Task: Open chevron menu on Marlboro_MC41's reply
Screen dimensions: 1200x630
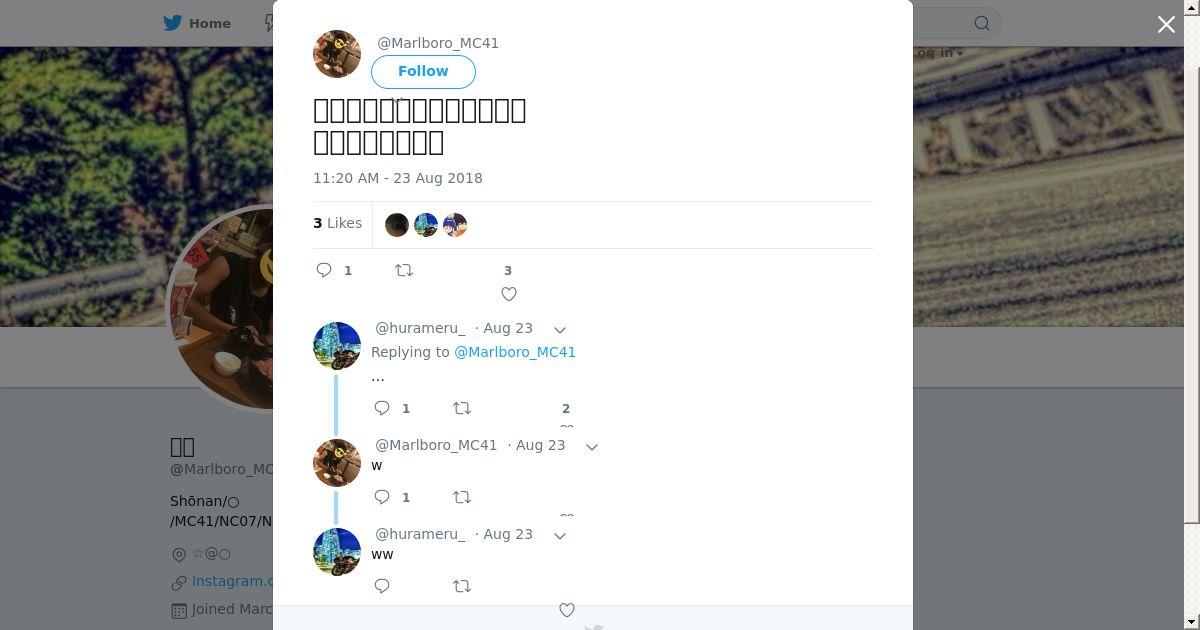Action: click(592, 447)
